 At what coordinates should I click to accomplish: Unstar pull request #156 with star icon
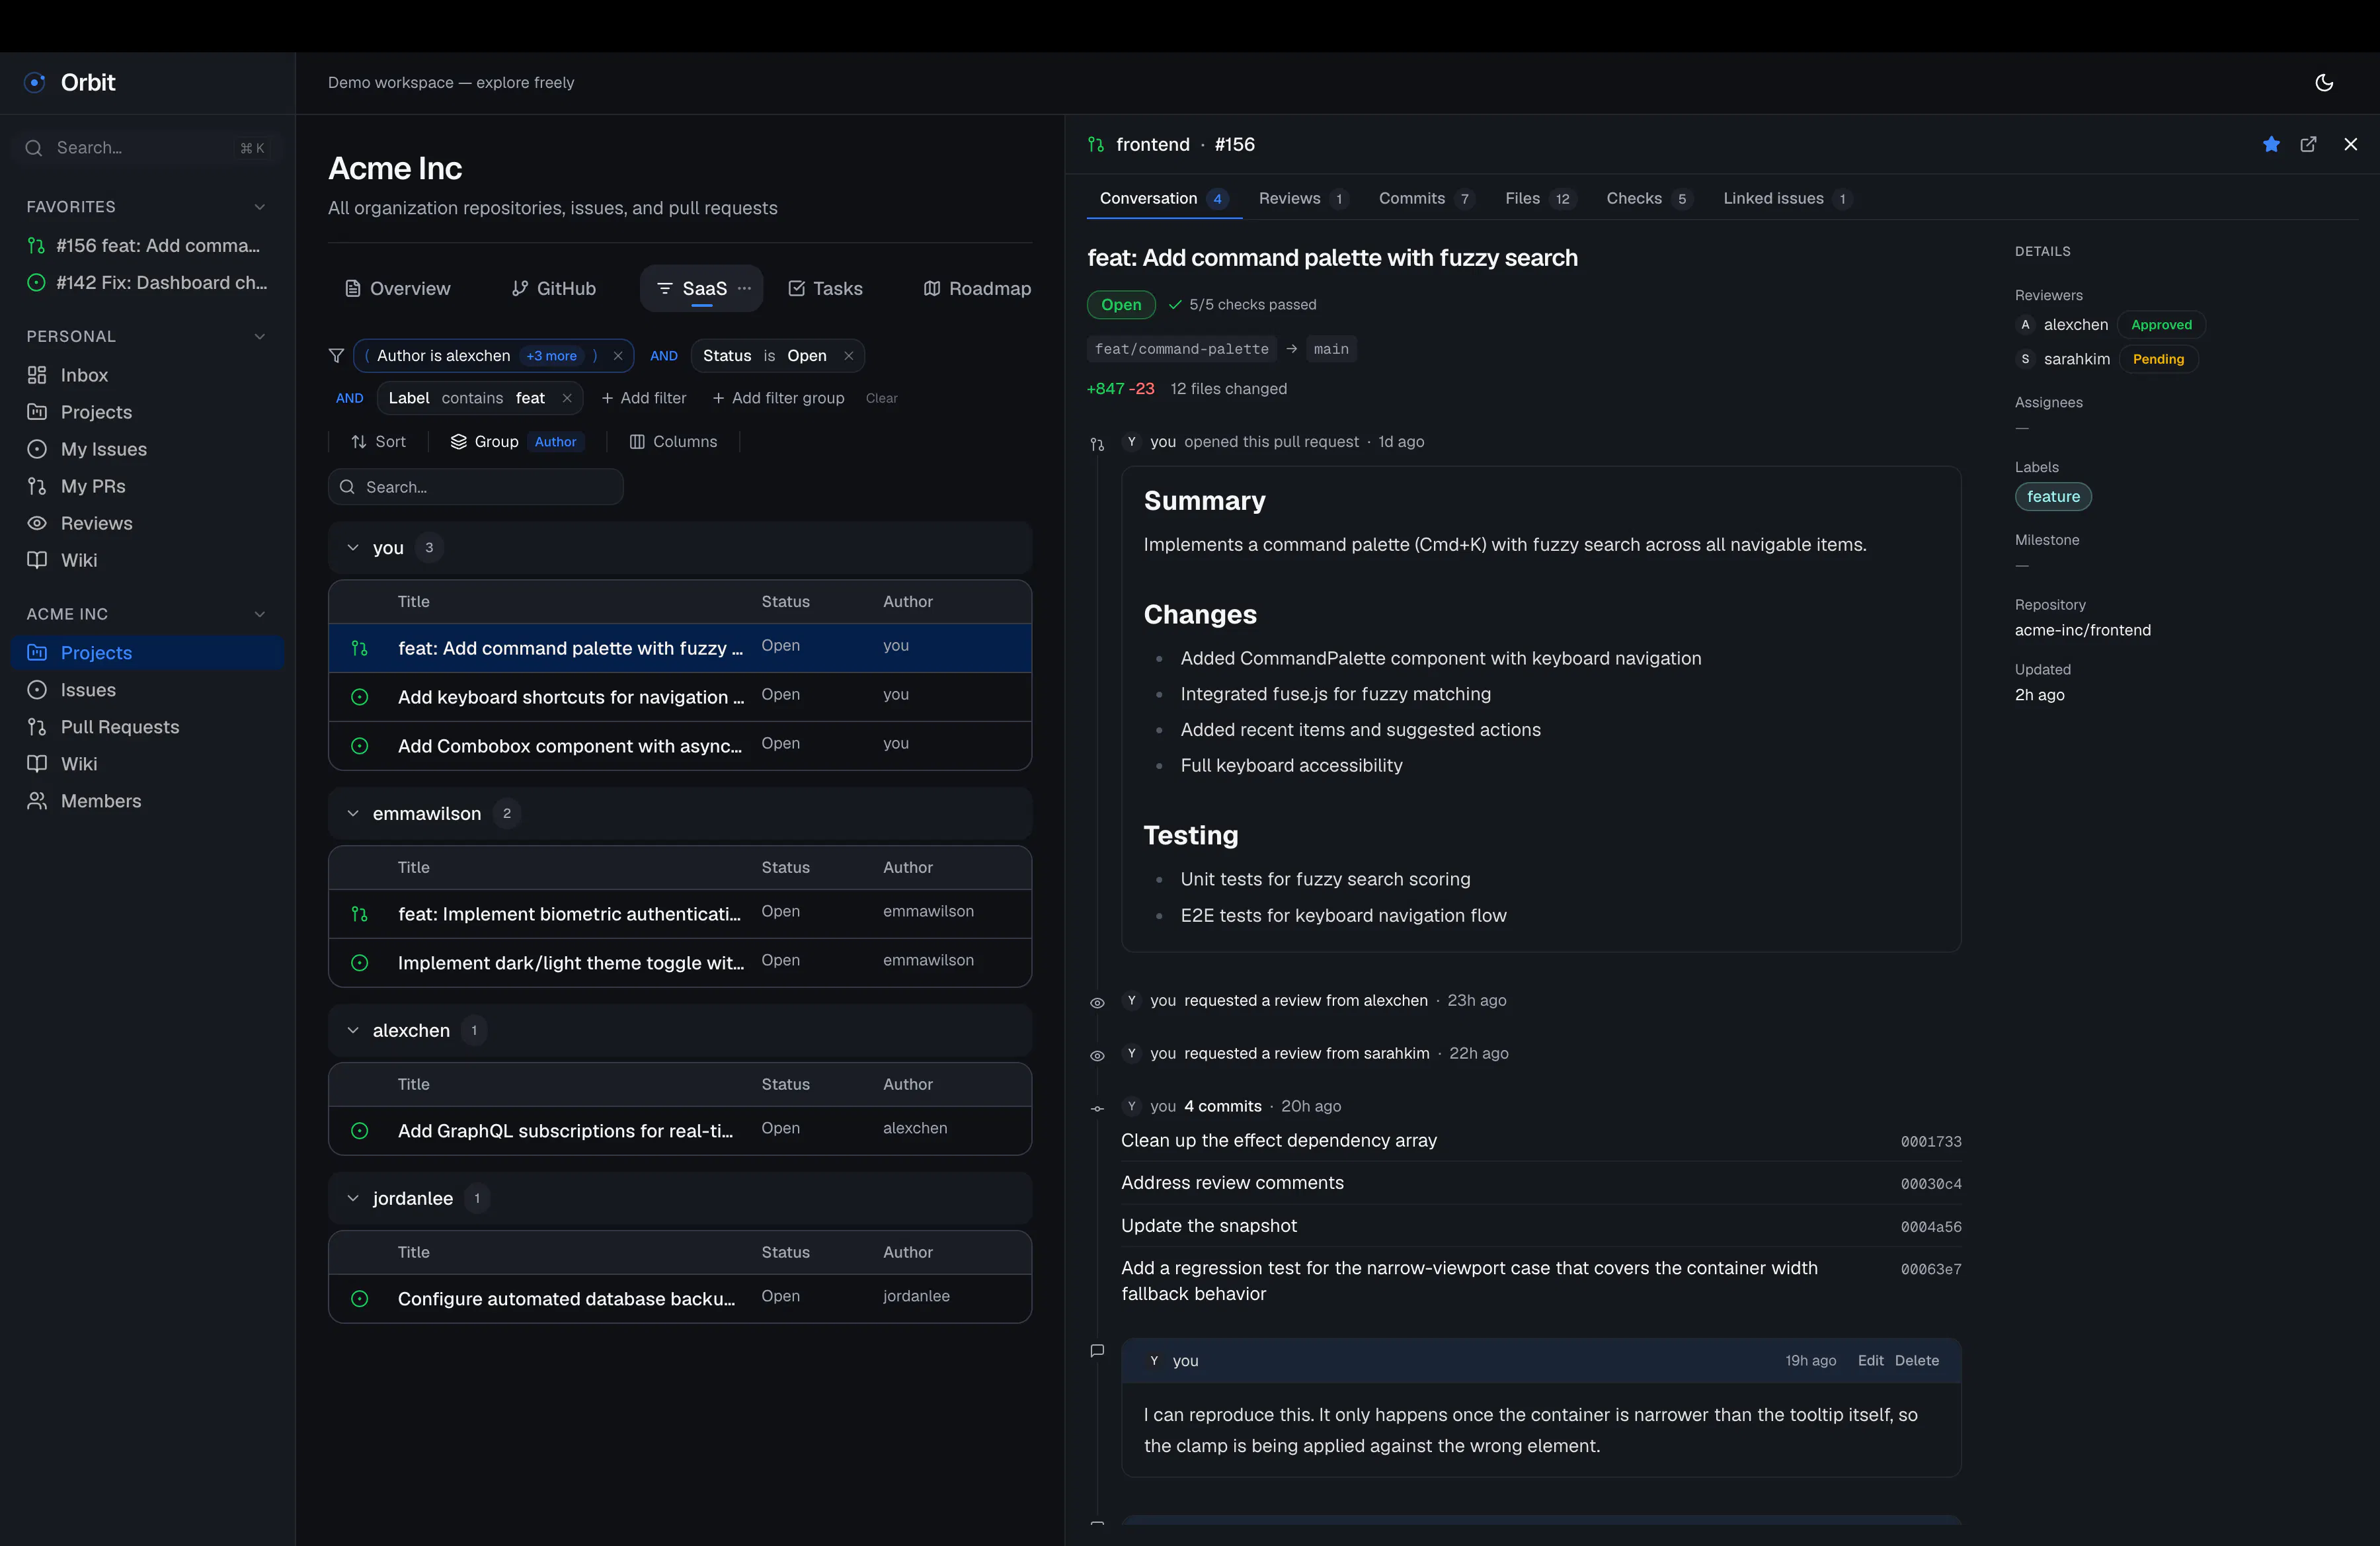coord(2271,145)
